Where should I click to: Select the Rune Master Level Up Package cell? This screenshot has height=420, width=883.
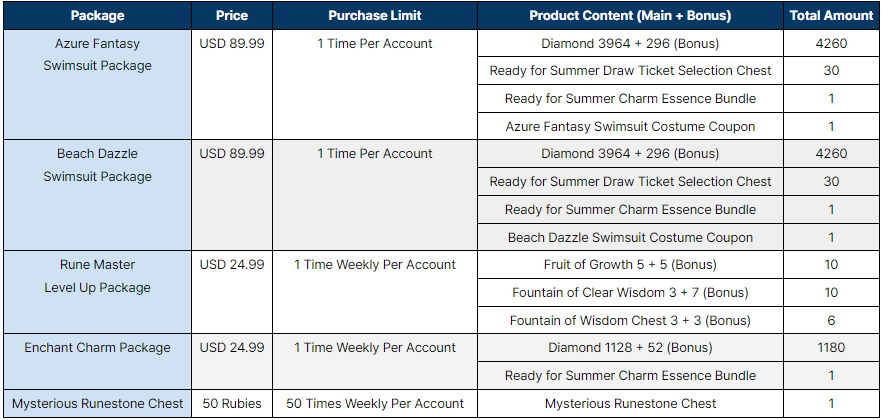(97, 292)
